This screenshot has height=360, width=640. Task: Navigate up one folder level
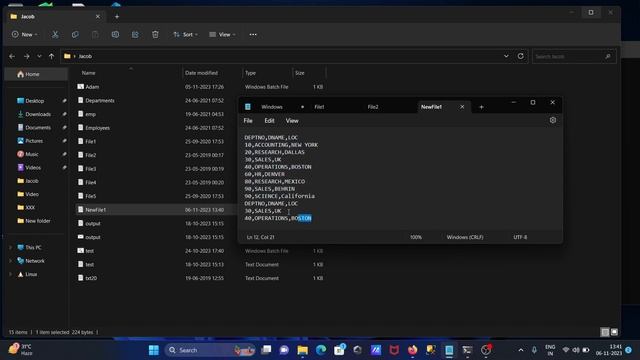click(x=51, y=56)
